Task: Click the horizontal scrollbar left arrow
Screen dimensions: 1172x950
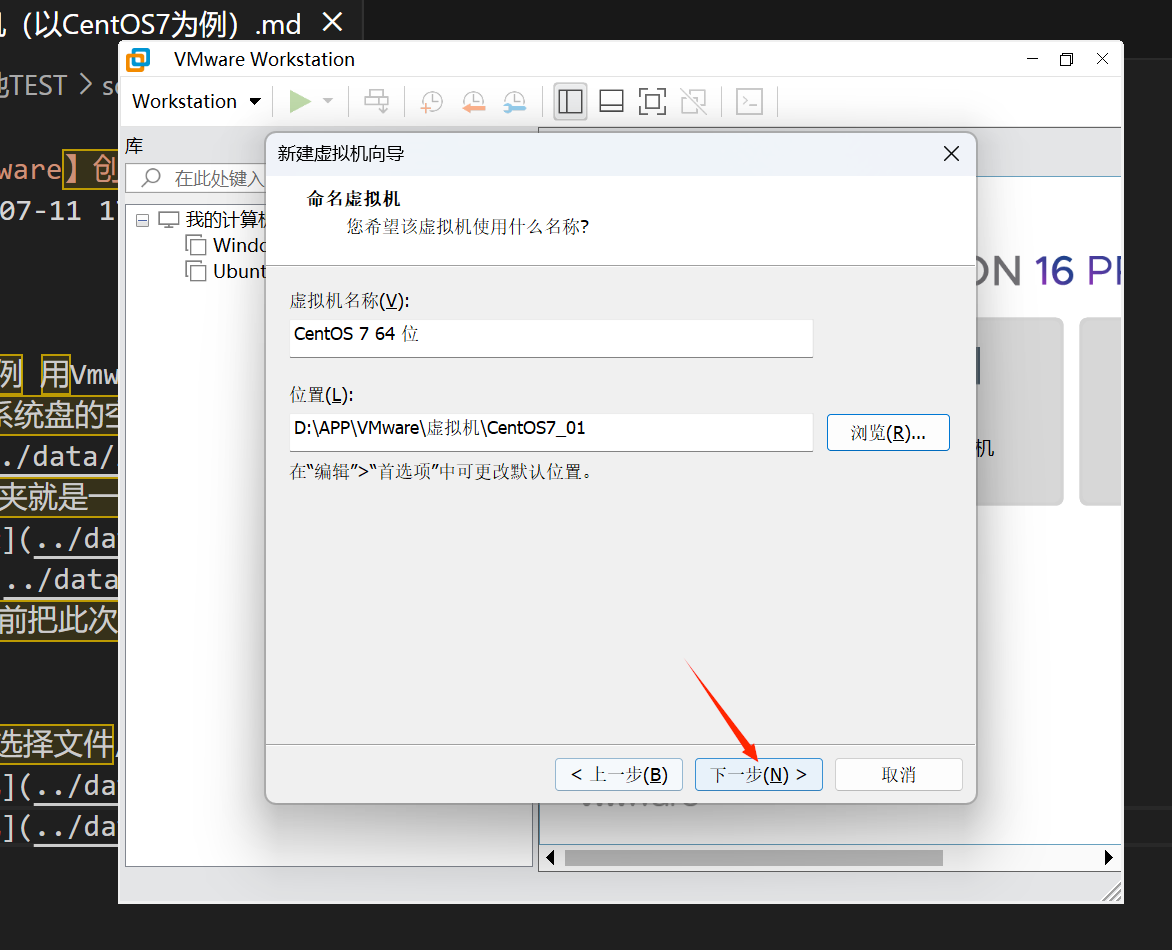Action: 551,857
